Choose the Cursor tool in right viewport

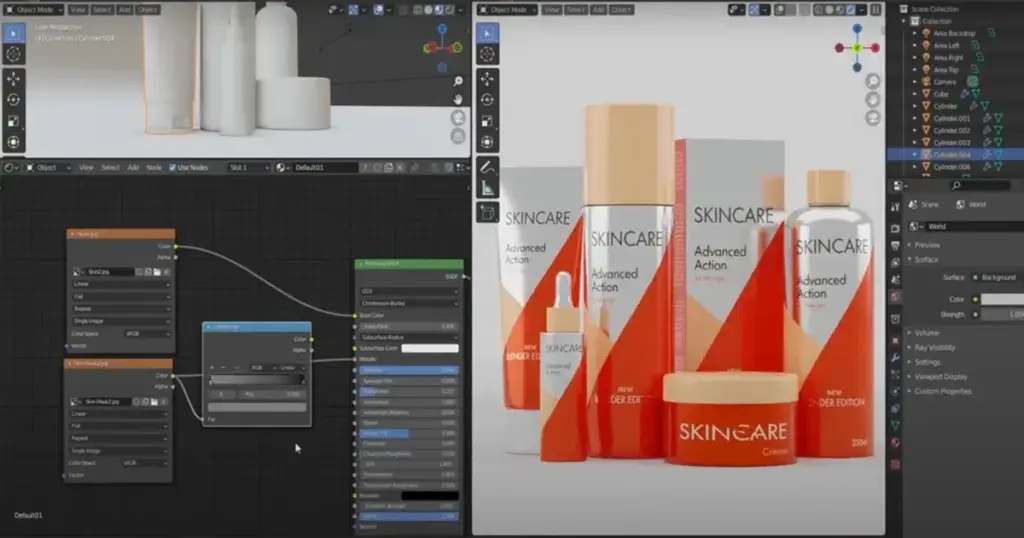pos(487,54)
